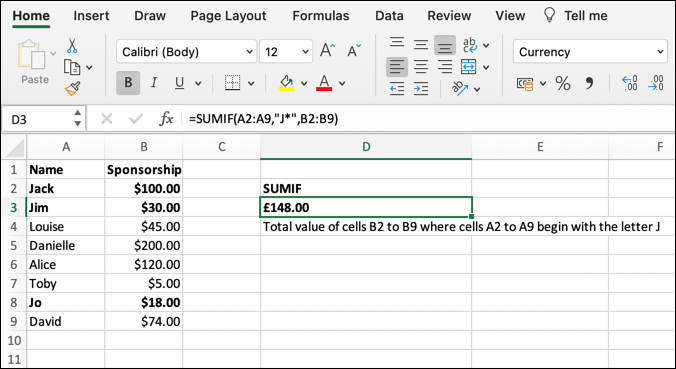Increase decimal places

[x=629, y=83]
